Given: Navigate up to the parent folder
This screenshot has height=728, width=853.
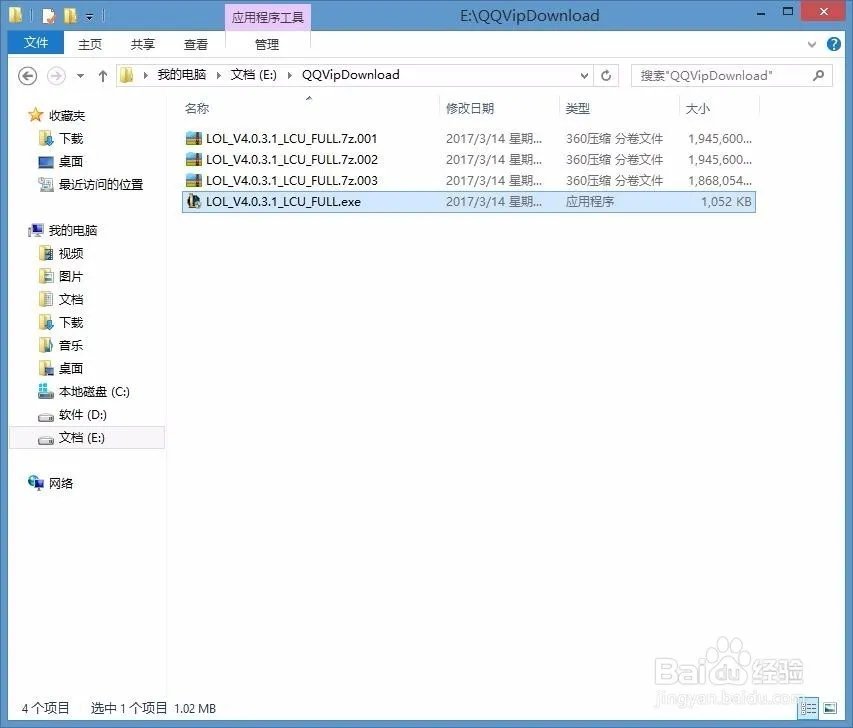Looking at the screenshot, I should click(103, 75).
